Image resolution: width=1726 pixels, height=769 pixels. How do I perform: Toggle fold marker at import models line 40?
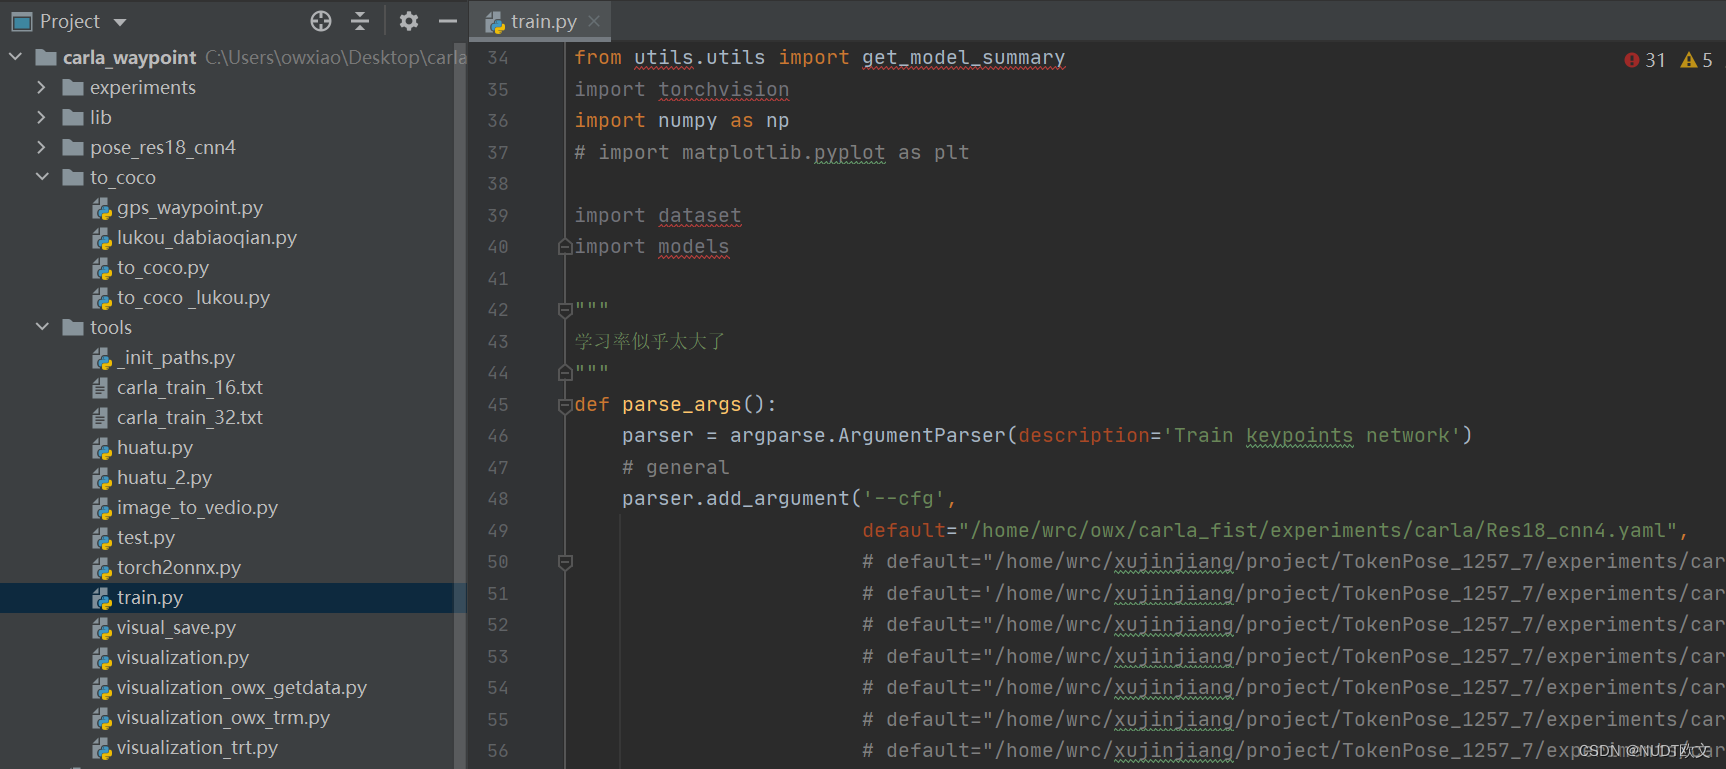pyautogui.click(x=565, y=246)
